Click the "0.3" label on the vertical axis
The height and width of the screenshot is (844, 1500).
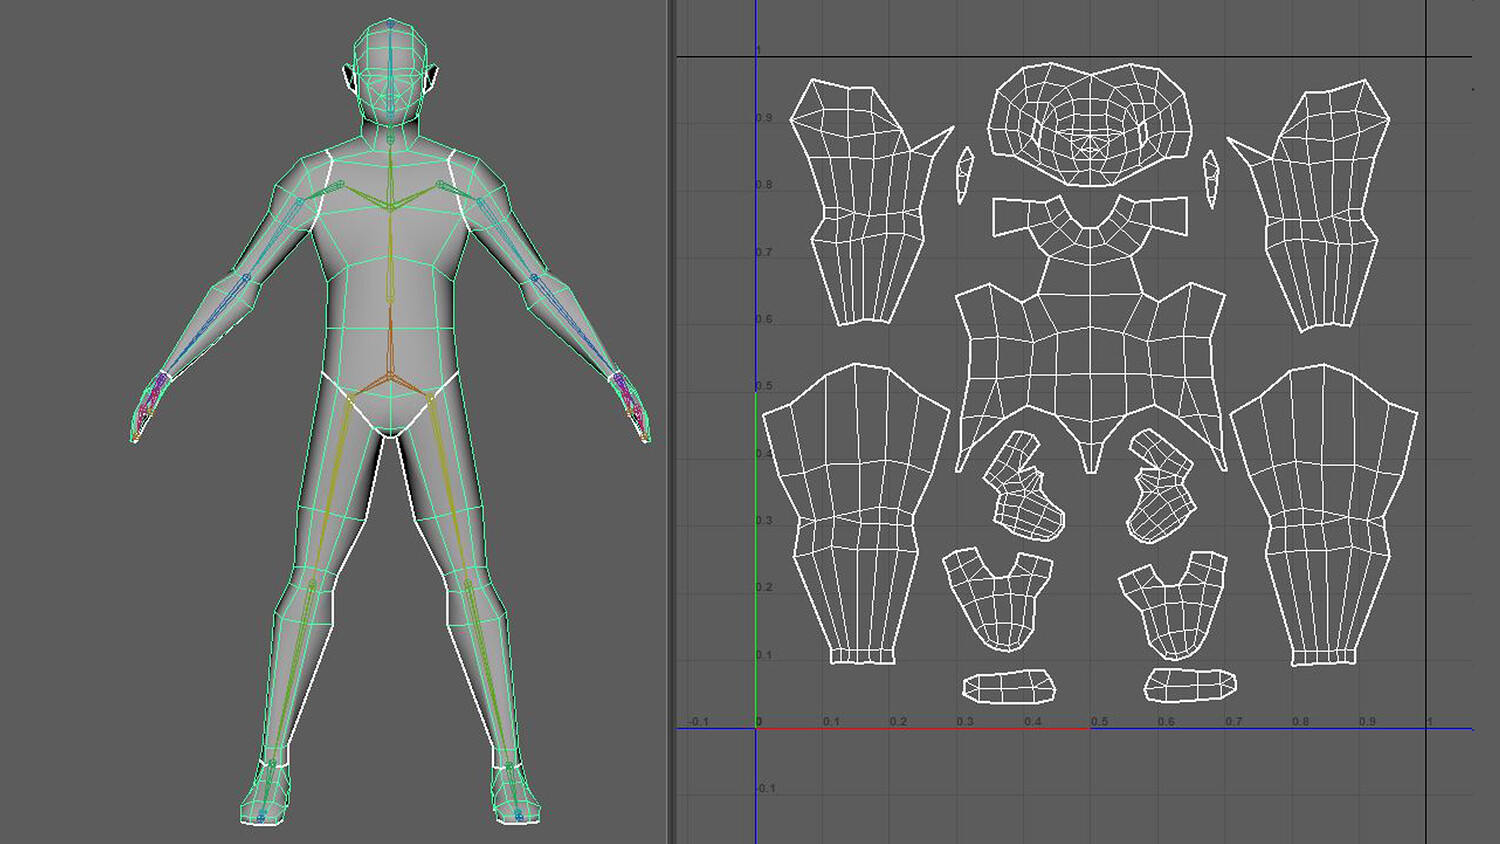click(x=764, y=520)
